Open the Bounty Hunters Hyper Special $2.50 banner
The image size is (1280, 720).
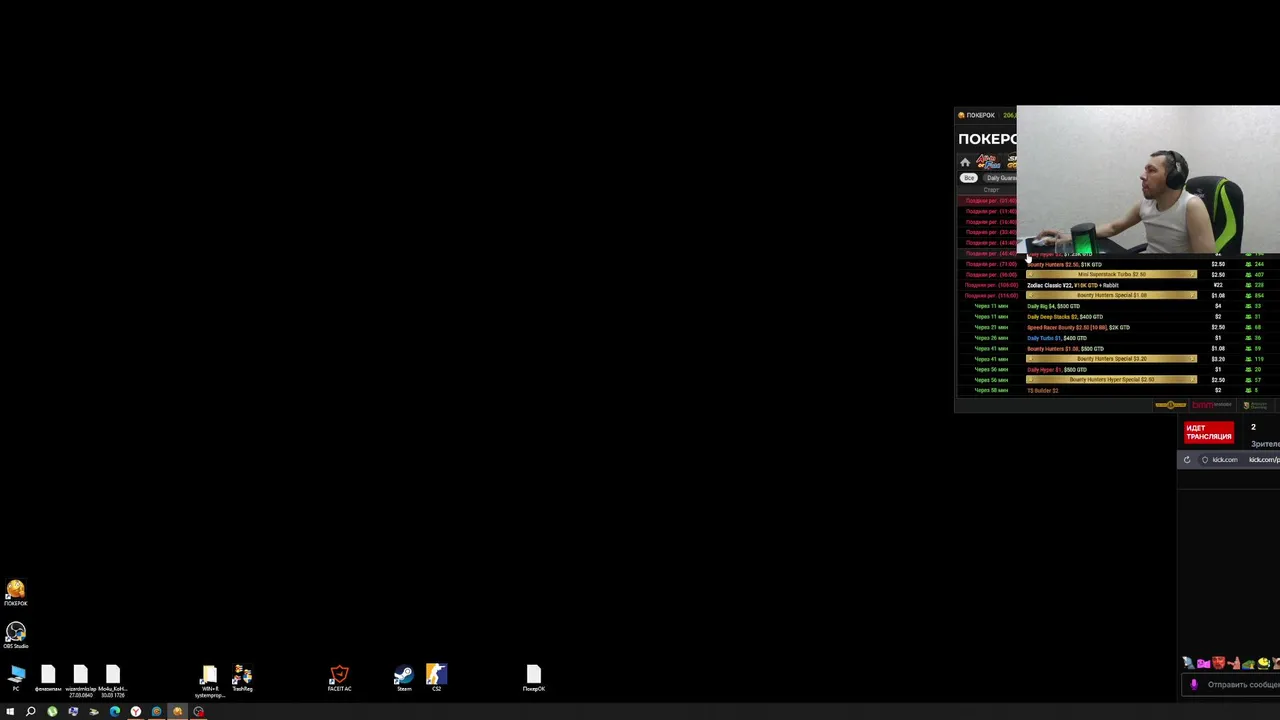click(x=1111, y=380)
